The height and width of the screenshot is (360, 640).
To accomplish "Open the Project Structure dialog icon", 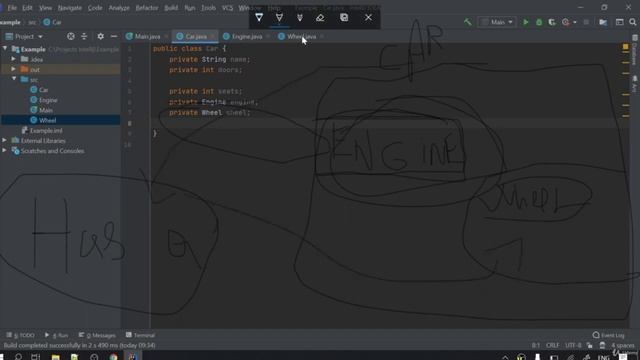I will tap(603, 22).
